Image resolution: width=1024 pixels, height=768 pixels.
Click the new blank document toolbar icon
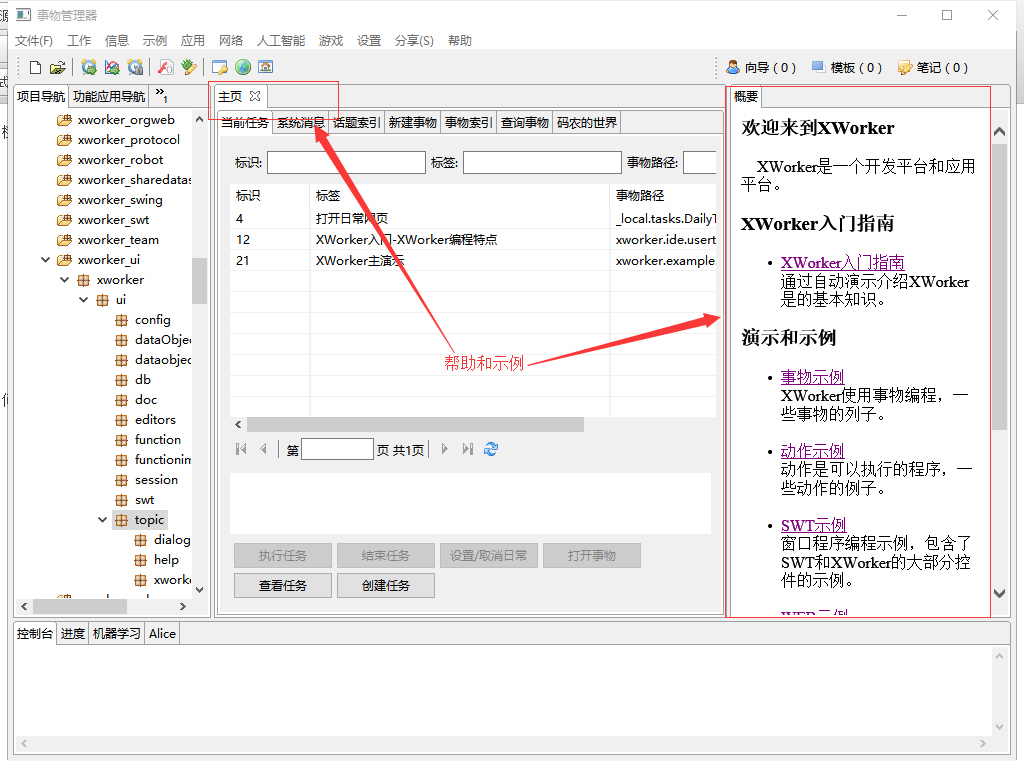pos(36,67)
